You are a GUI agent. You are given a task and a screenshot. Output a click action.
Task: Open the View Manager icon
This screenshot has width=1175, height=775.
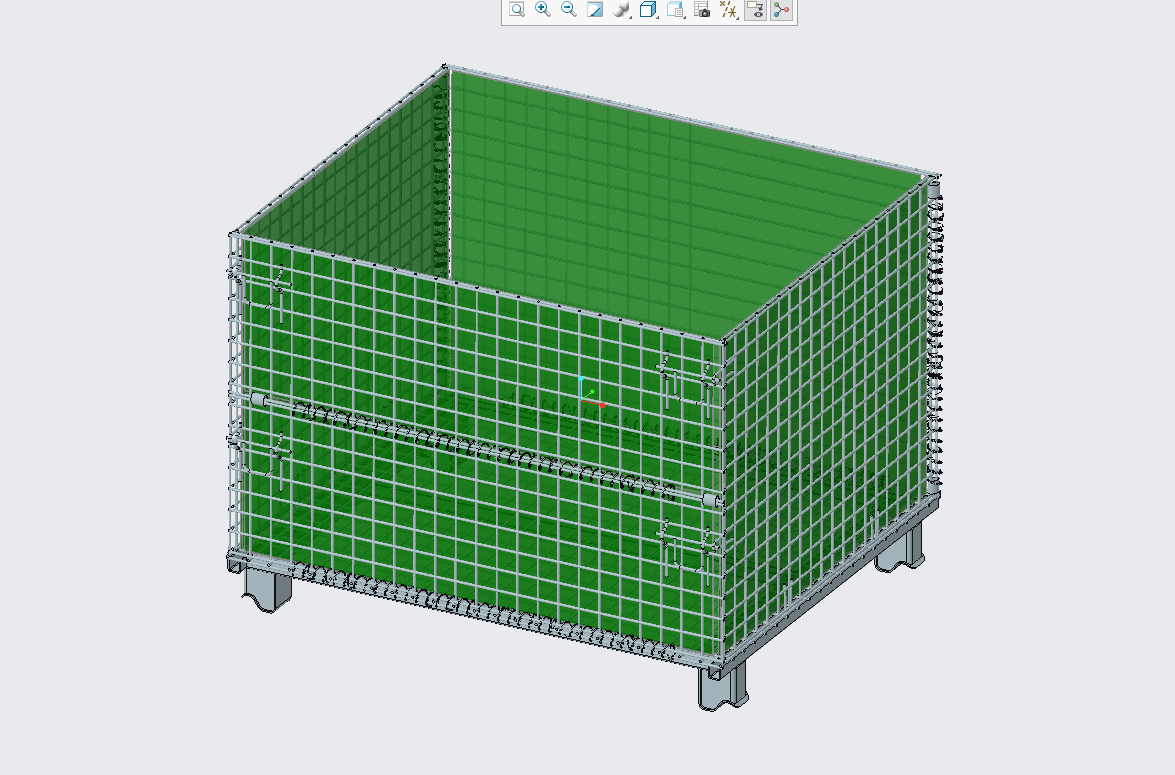(x=675, y=9)
